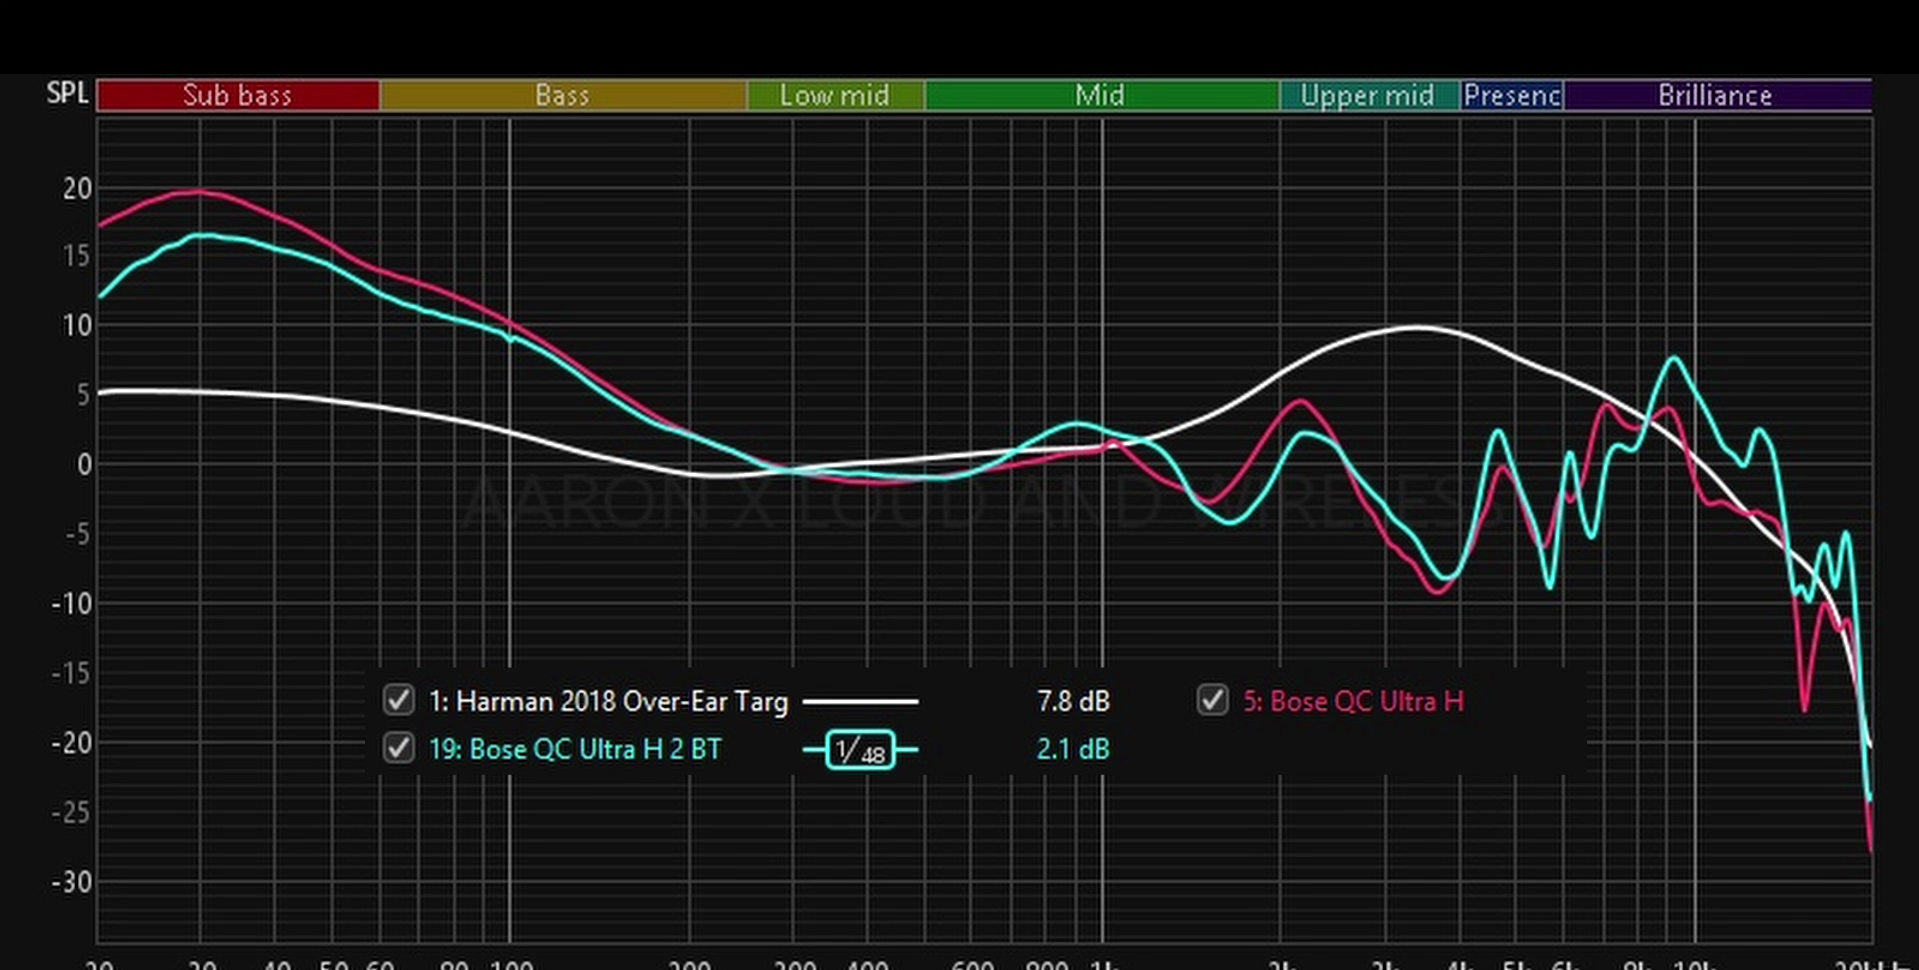1919x970 pixels.
Task: Click the SPL axis label
Action: [67, 93]
